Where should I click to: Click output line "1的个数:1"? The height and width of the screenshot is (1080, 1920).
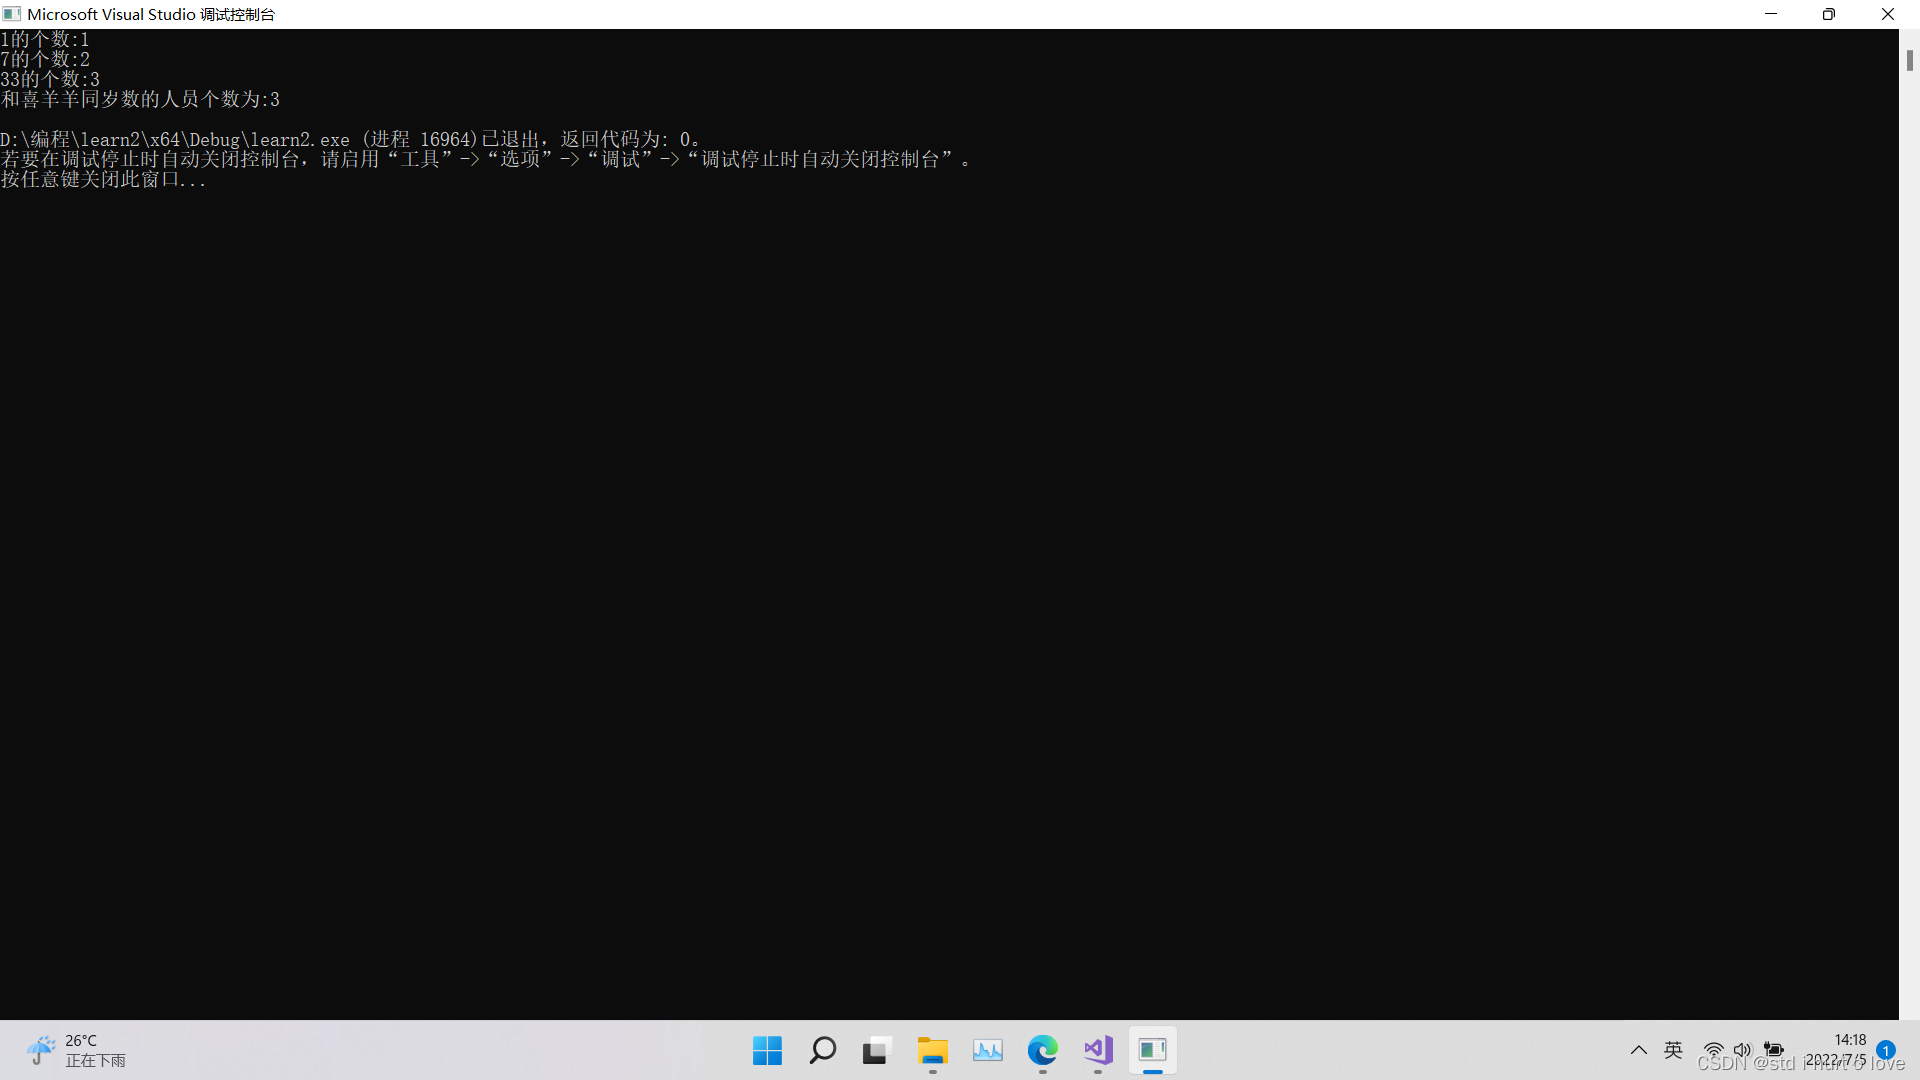click(x=45, y=40)
